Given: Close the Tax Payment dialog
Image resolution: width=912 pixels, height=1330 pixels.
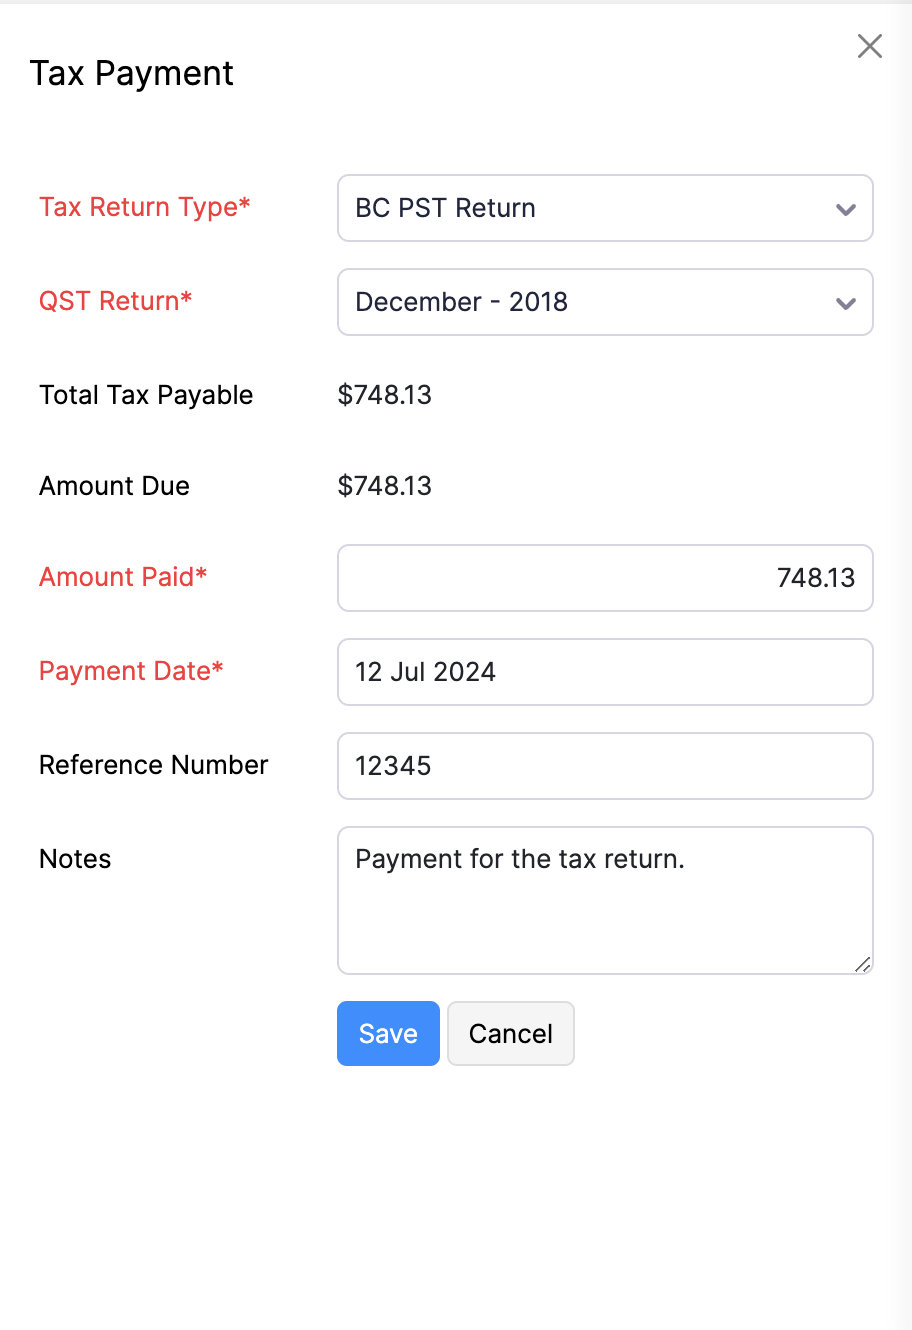Looking at the screenshot, I should (x=870, y=46).
